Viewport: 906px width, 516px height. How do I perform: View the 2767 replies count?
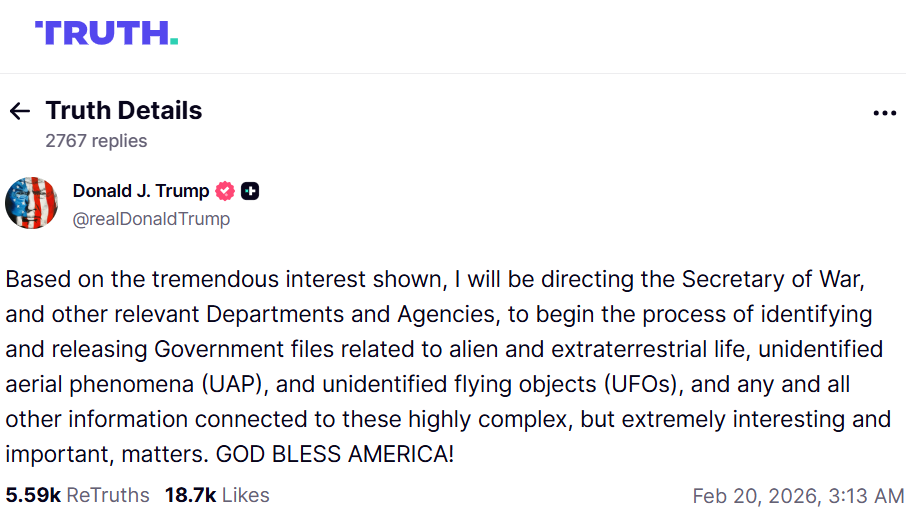96,141
